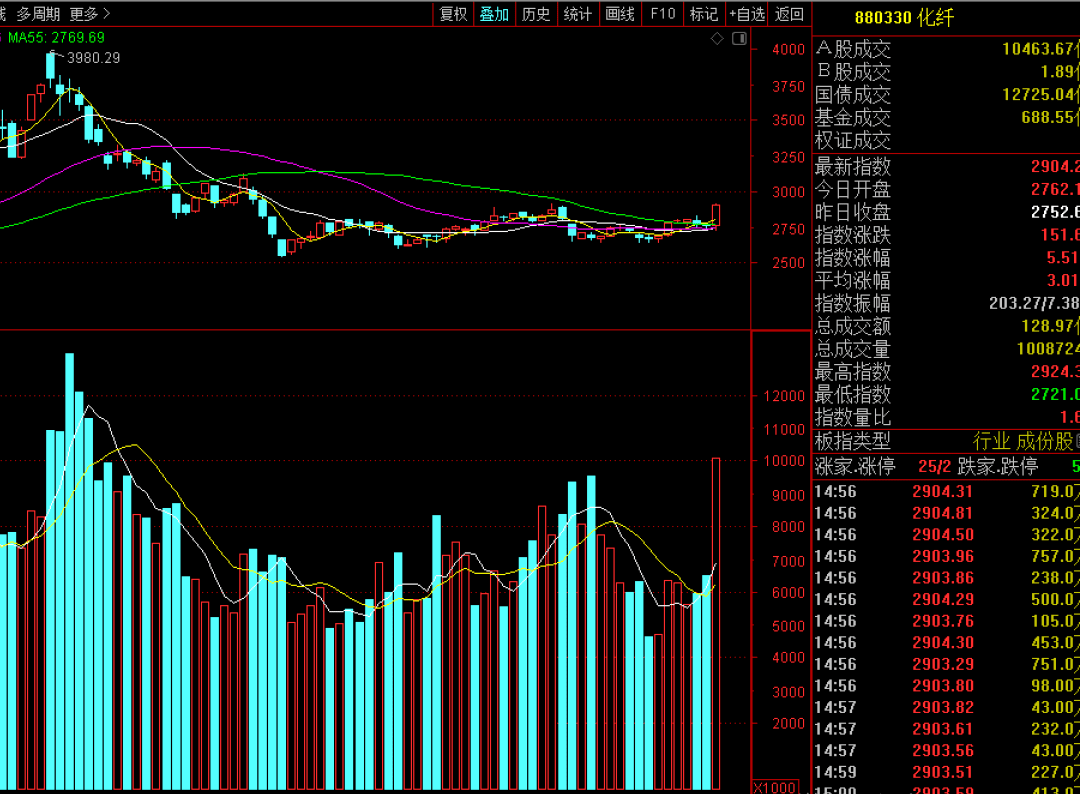Open the 统计 (statistics) toolbar function

click(578, 15)
